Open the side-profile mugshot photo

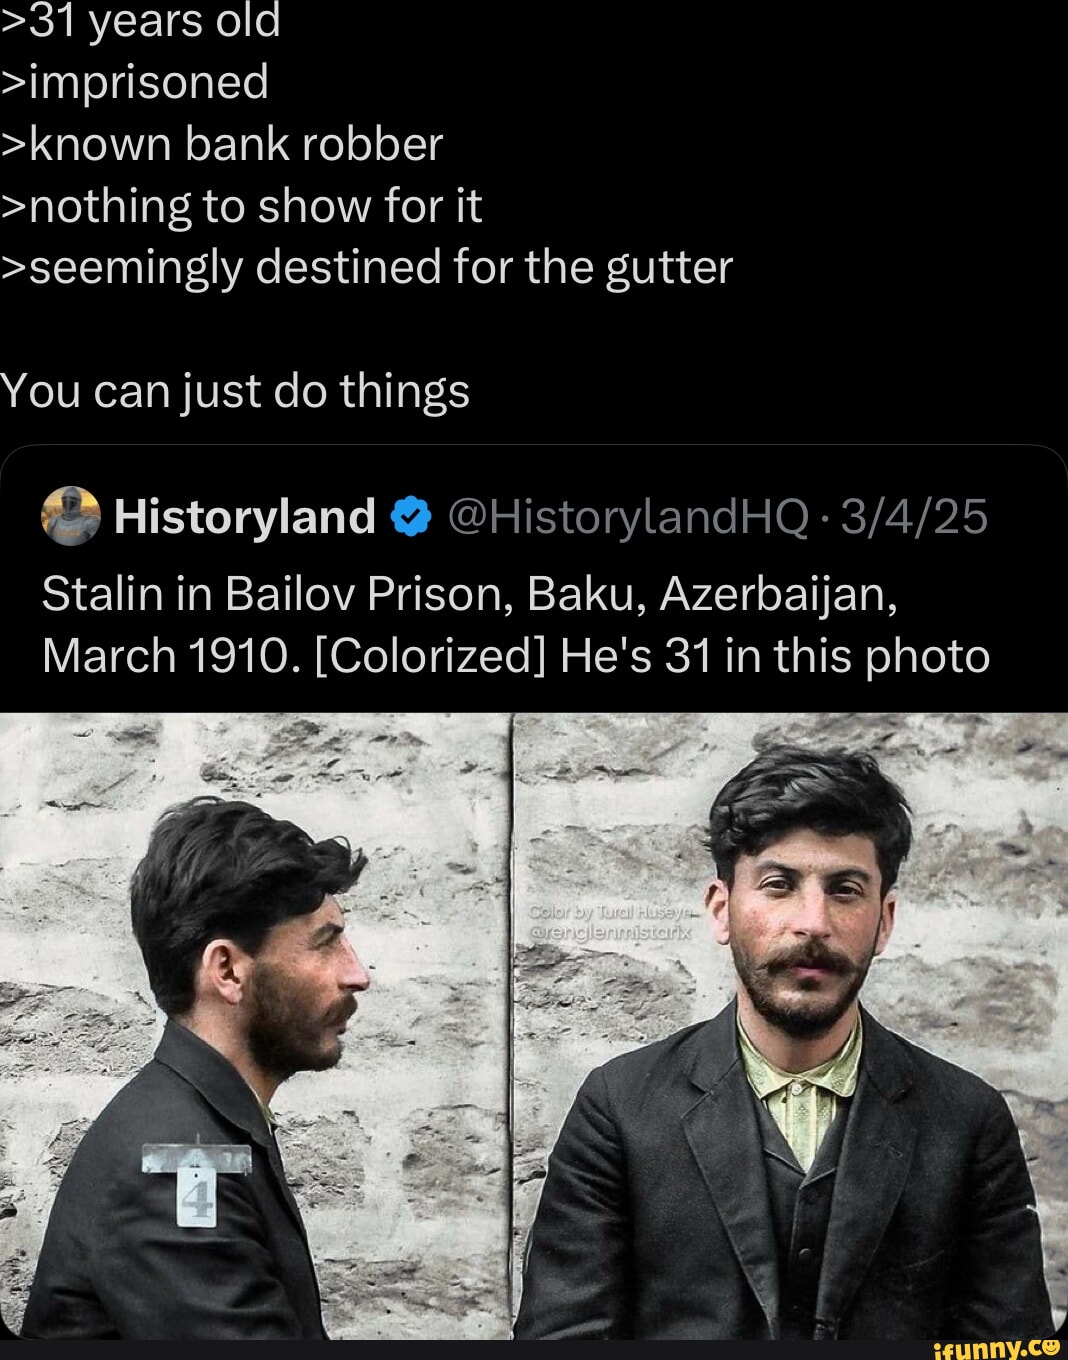[256, 1026]
